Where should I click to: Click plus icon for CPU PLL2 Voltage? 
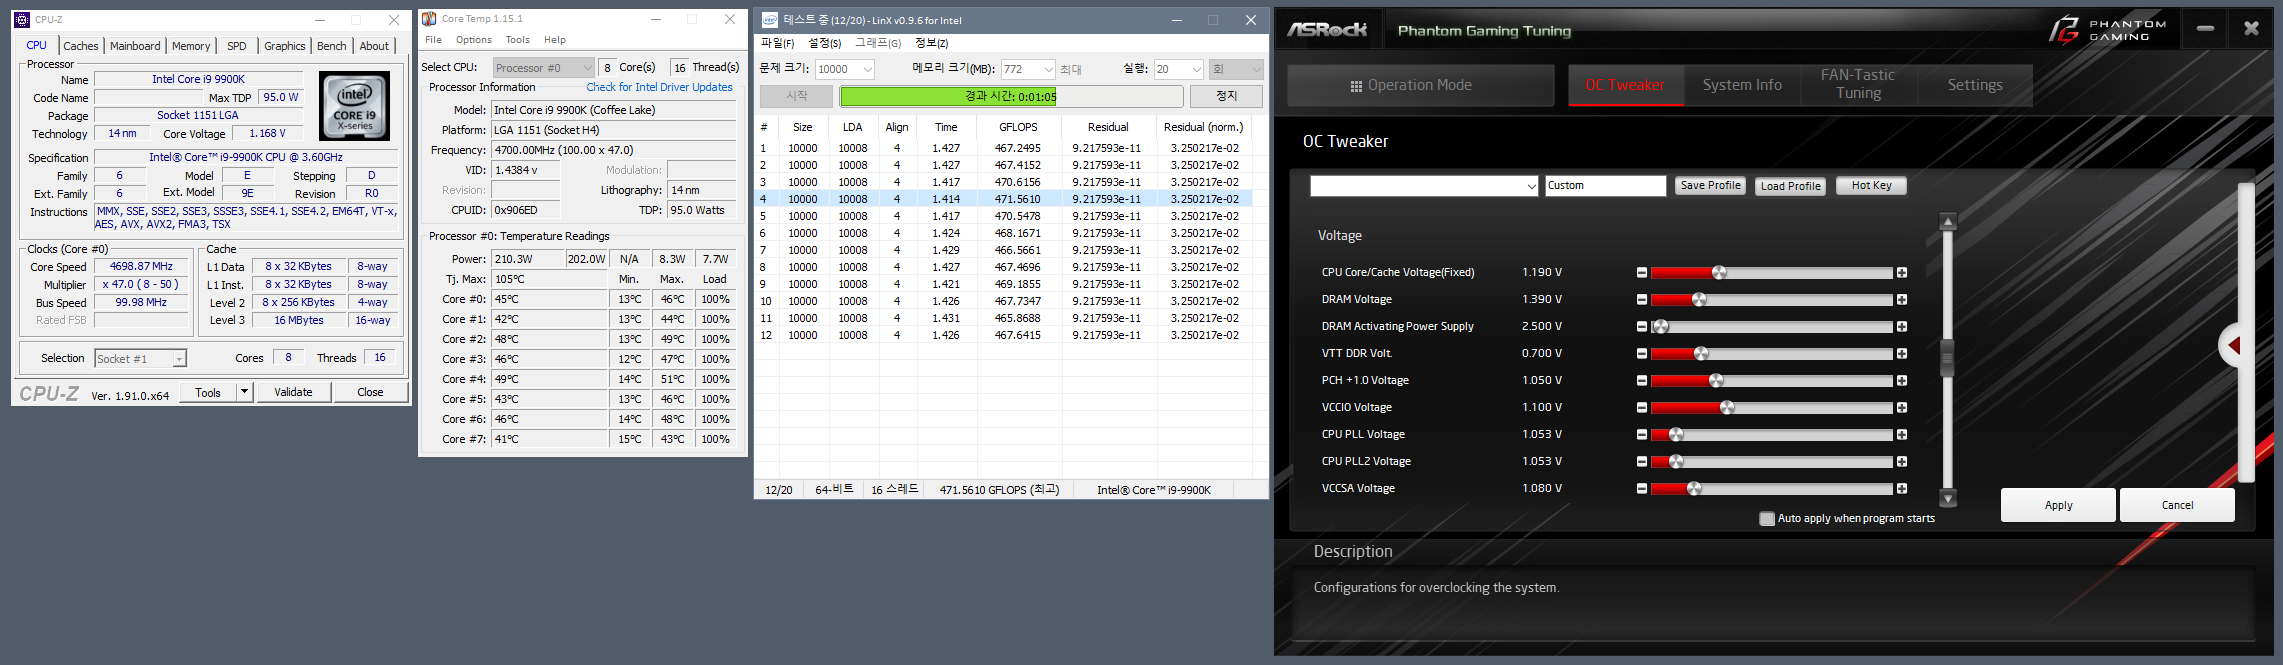pos(1901,461)
